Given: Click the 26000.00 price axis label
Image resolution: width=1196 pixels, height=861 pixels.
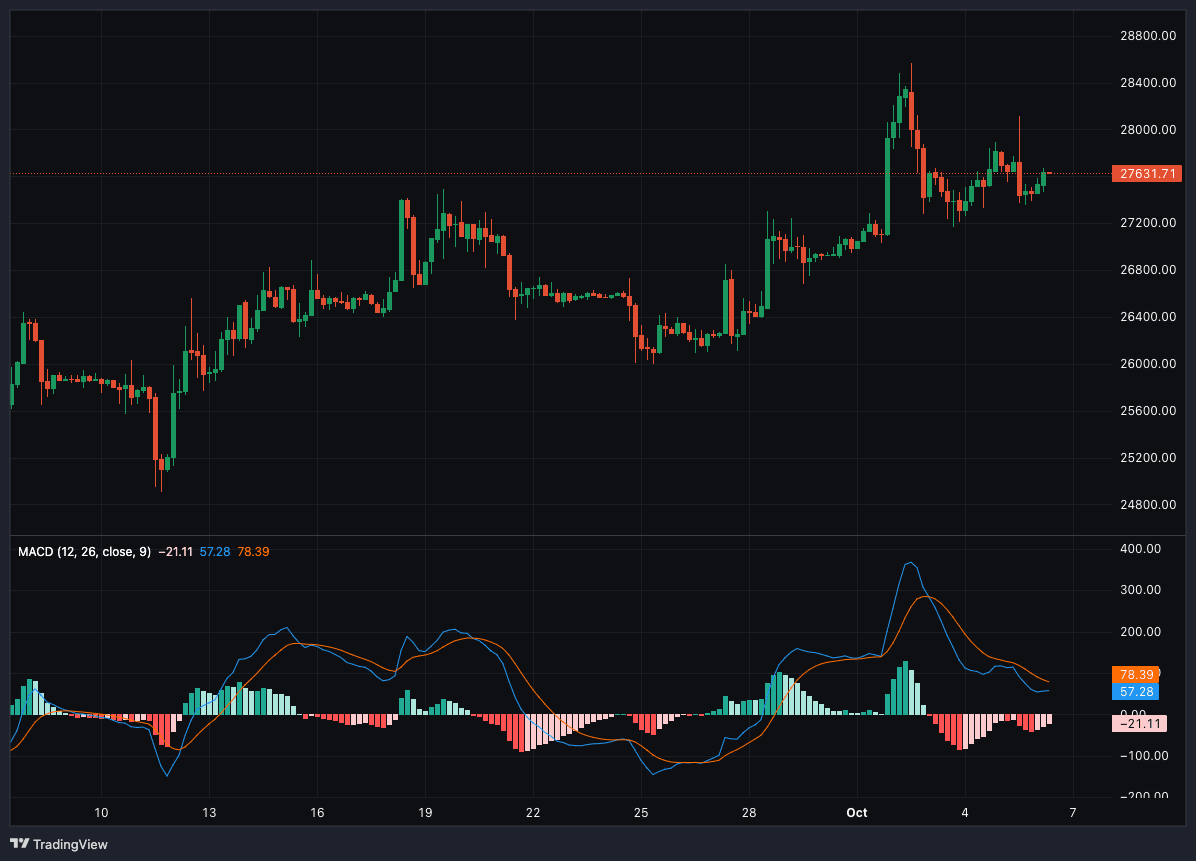Looking at the screenshot, I should click(1146, 364).
